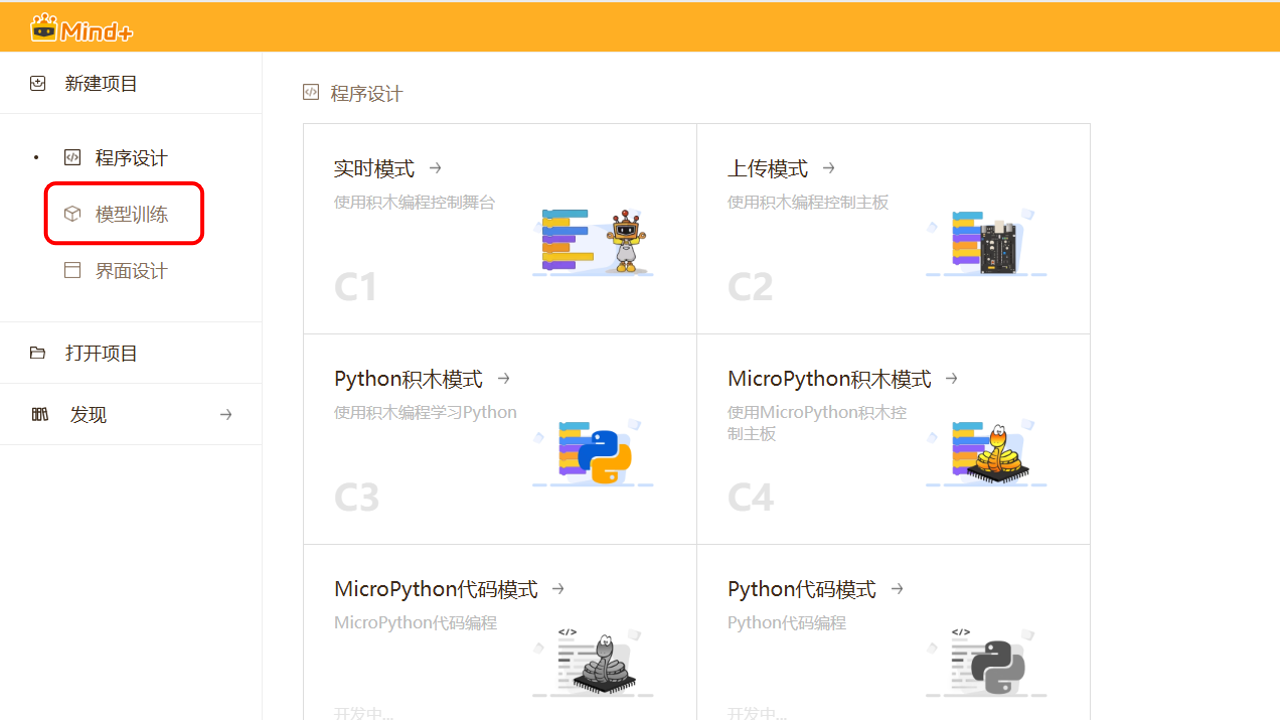
Task: Click the 打开项目 folder icon
Action: (38, 353)
